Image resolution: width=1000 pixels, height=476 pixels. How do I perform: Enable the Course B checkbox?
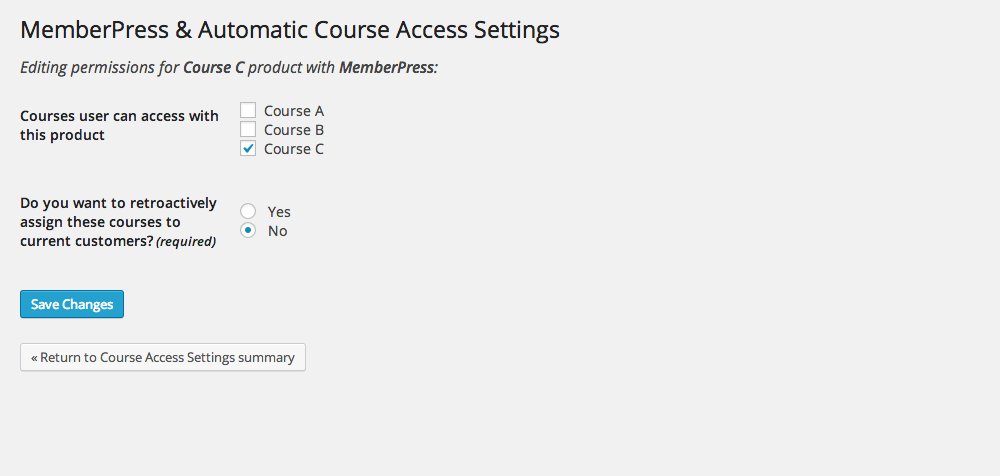pos(248,130)
